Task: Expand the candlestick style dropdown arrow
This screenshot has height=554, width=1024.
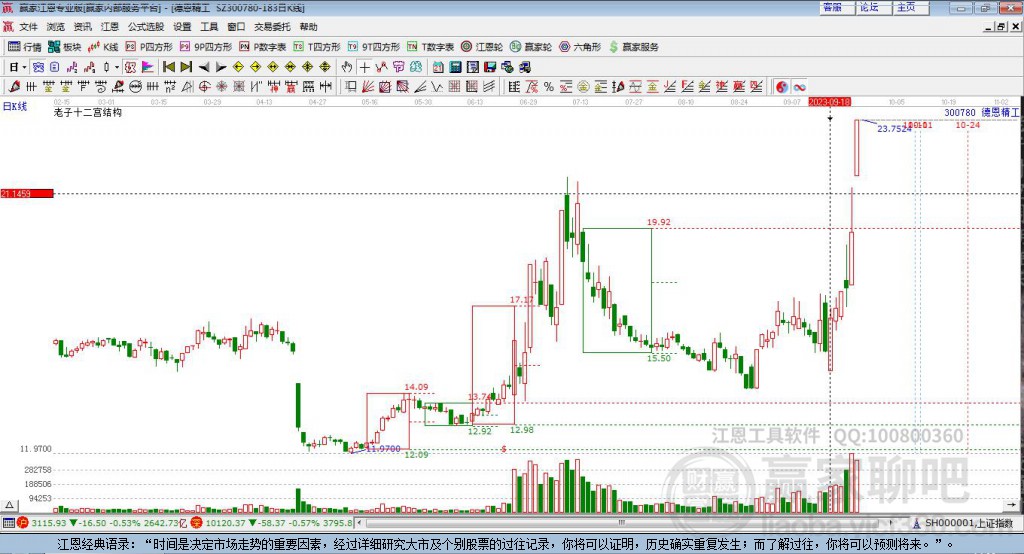Action: point(117,67)
